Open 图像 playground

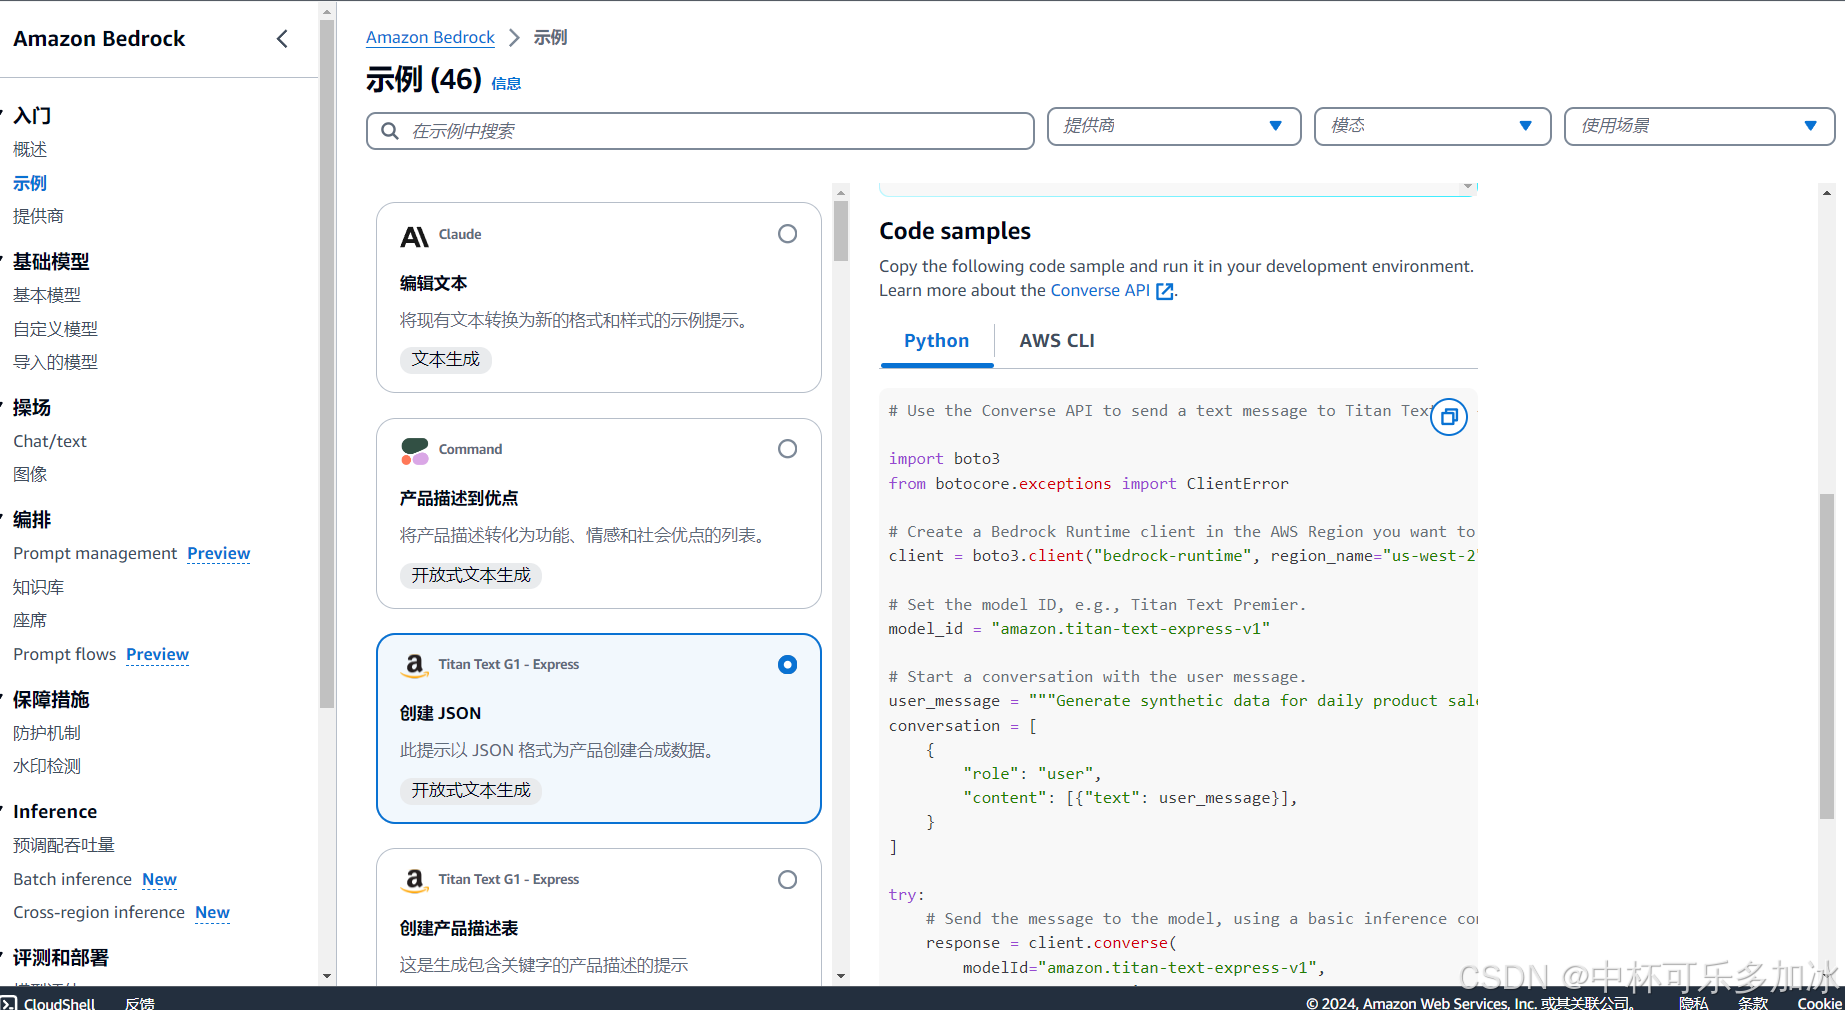tap(30, 474)
